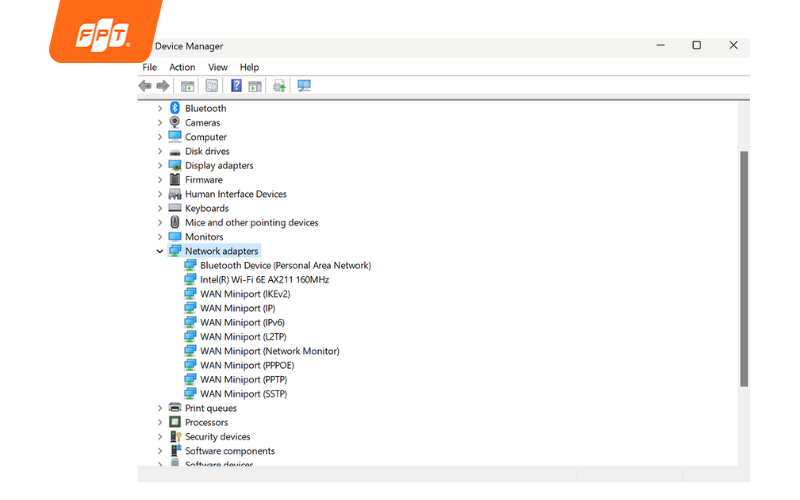Click the Show/Hide Console Tree icon

point(187,86)
